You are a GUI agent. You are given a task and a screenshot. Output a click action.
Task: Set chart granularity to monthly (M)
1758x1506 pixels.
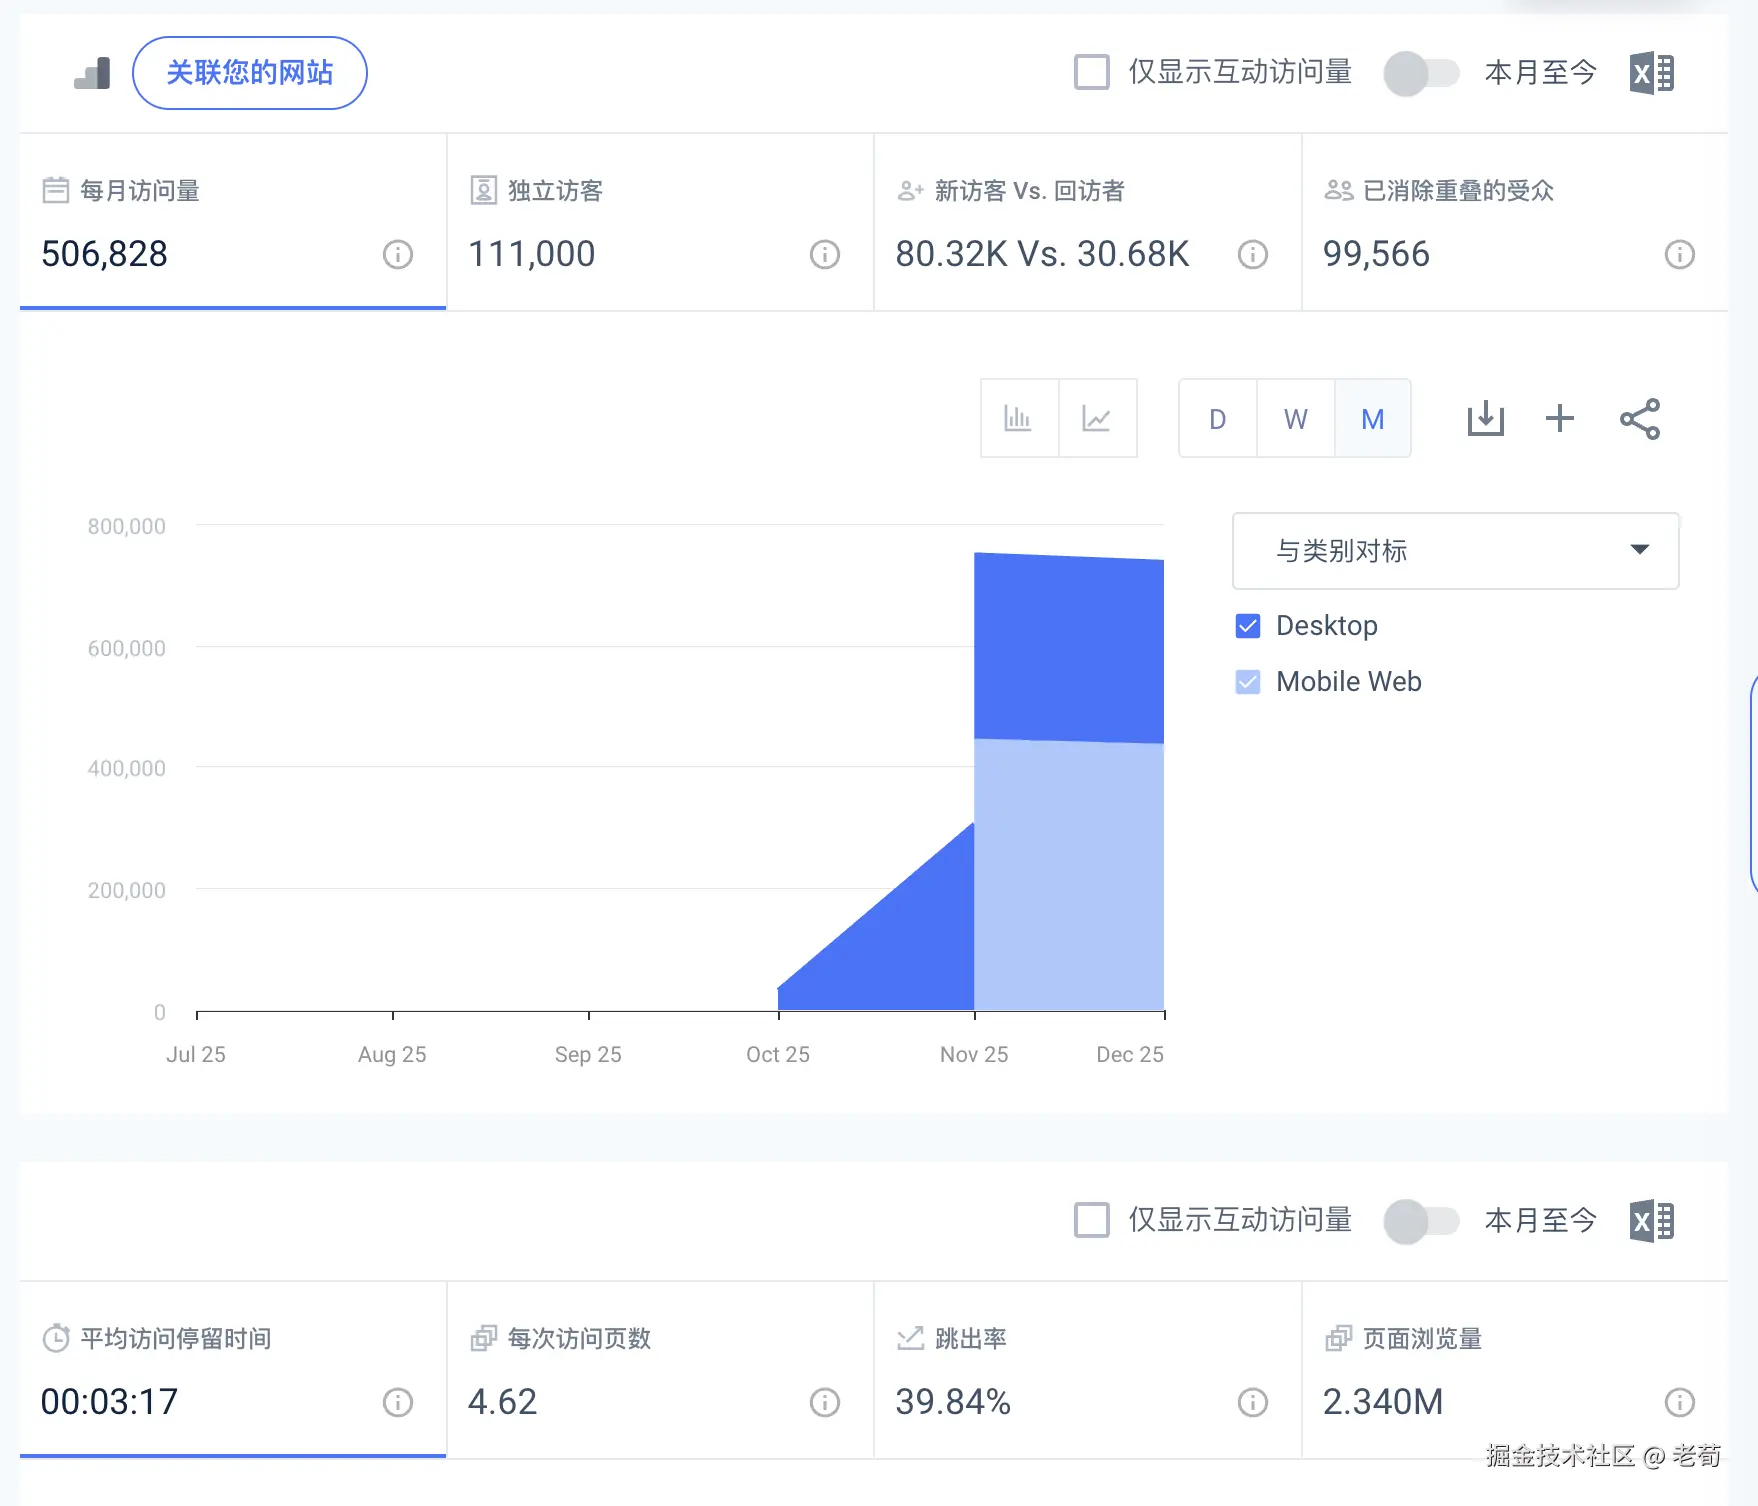(1373, 418)
